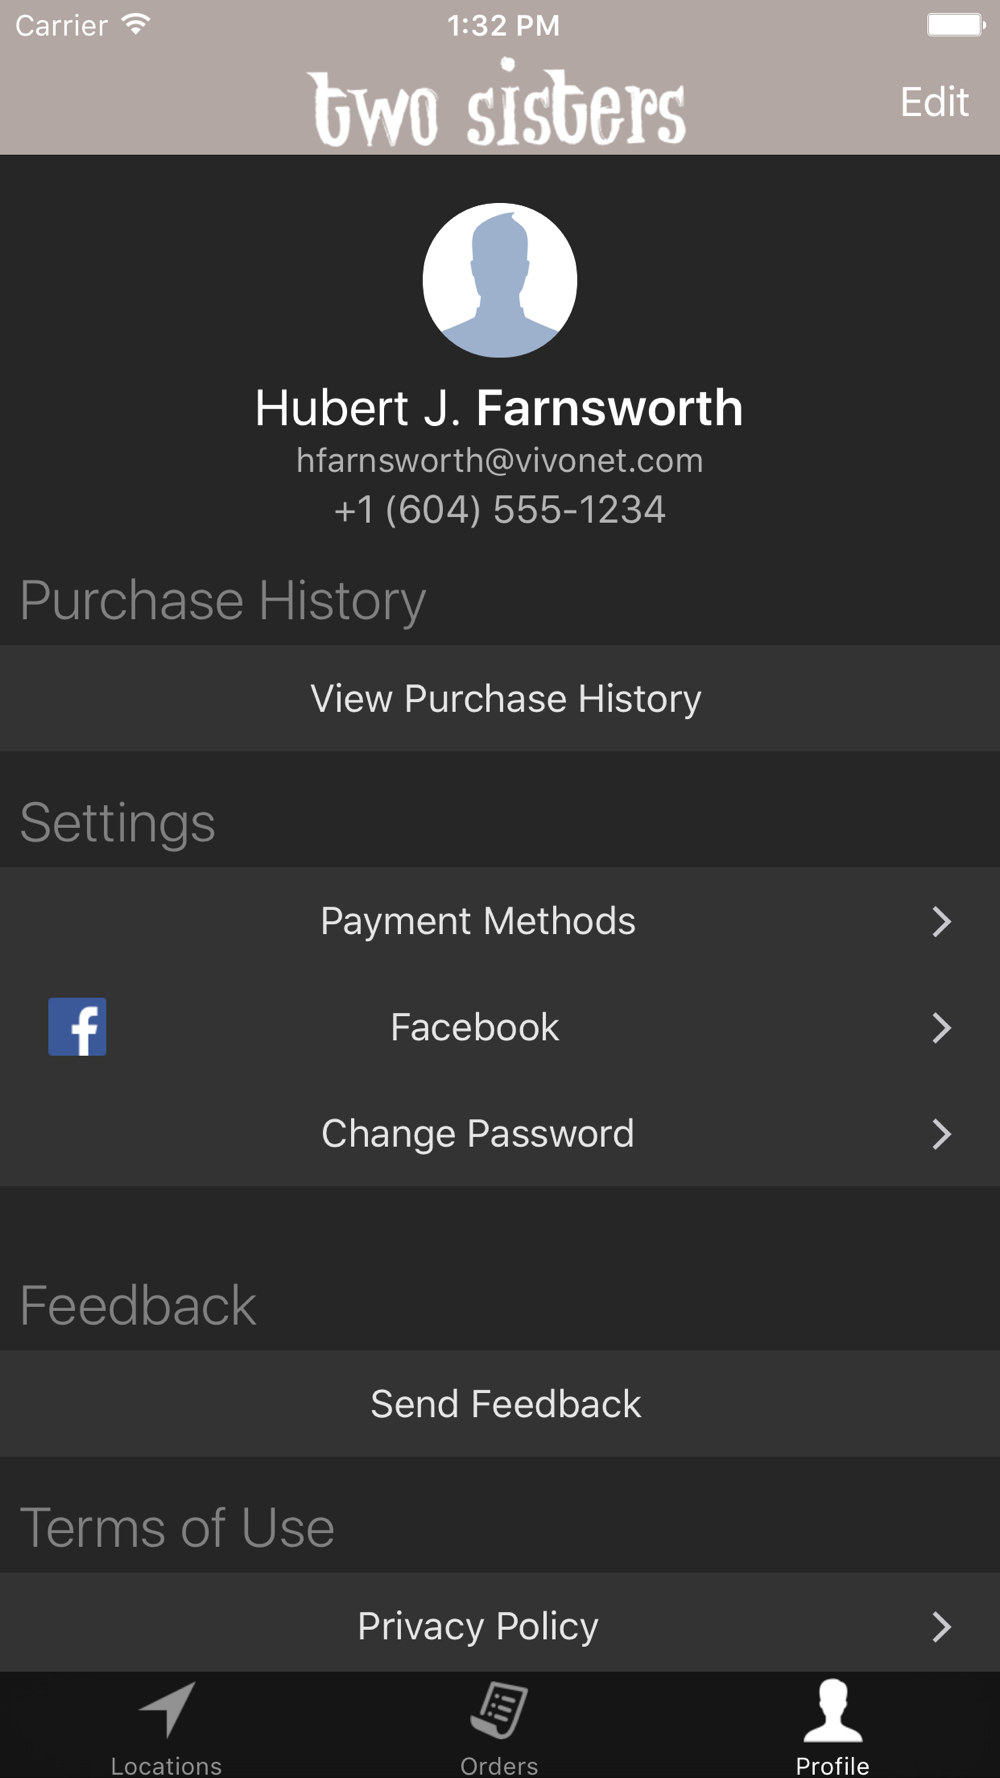Open Privacy Policy chevron arrow
This screenshot has height=1778, width=1000.
(x=941, y=1626)
